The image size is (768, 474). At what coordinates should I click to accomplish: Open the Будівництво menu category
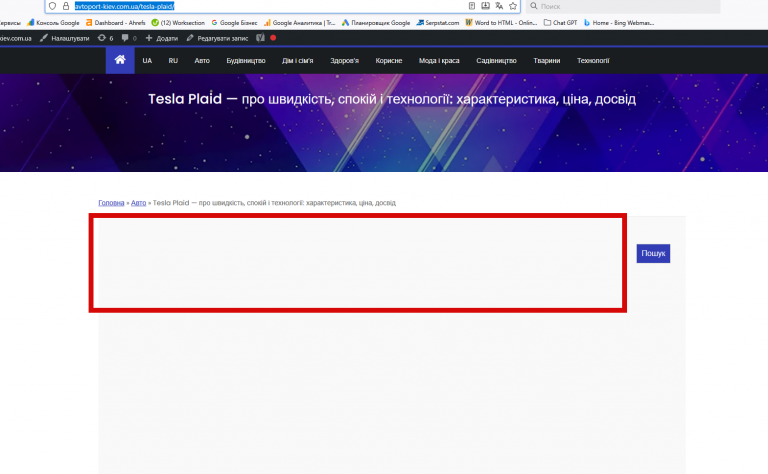(x=246, y=61)
